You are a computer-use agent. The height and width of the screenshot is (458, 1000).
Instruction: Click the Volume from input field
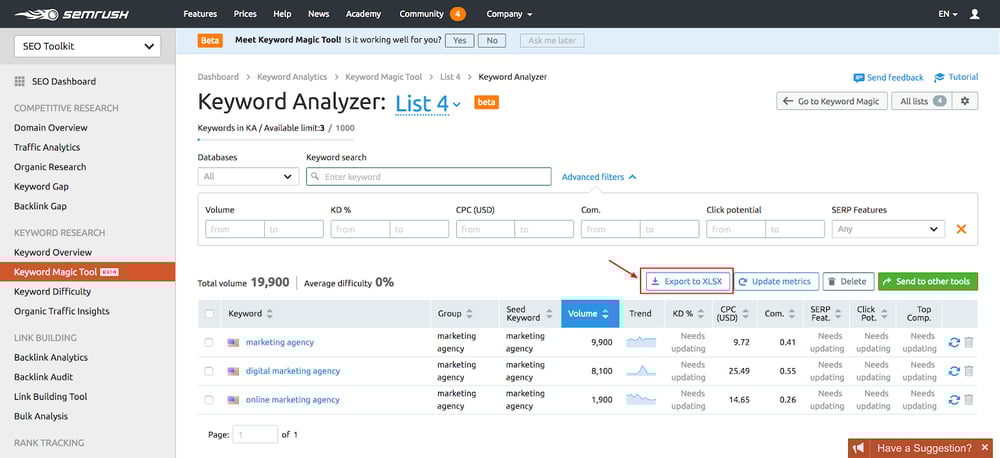235,229
